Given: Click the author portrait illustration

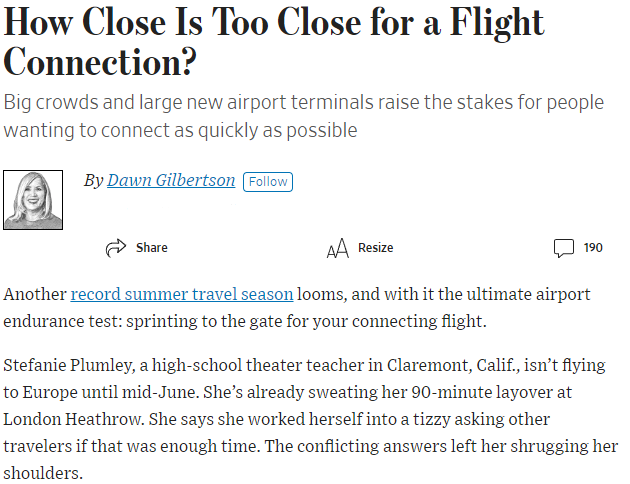Looking at the screenshot, I should pos(34,200).
